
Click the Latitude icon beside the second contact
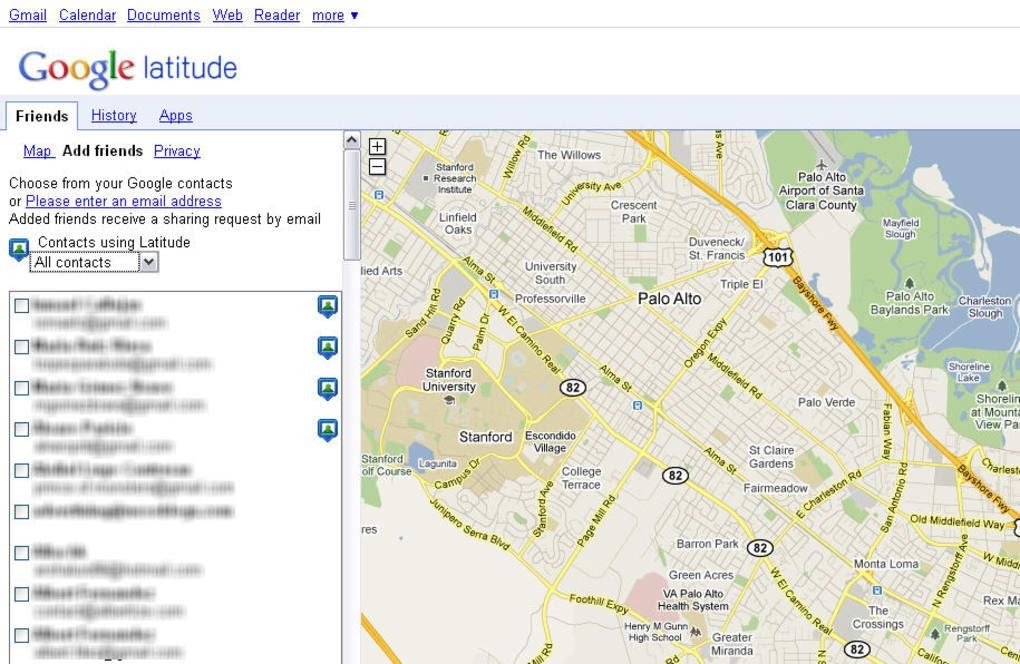coord(329,347)
